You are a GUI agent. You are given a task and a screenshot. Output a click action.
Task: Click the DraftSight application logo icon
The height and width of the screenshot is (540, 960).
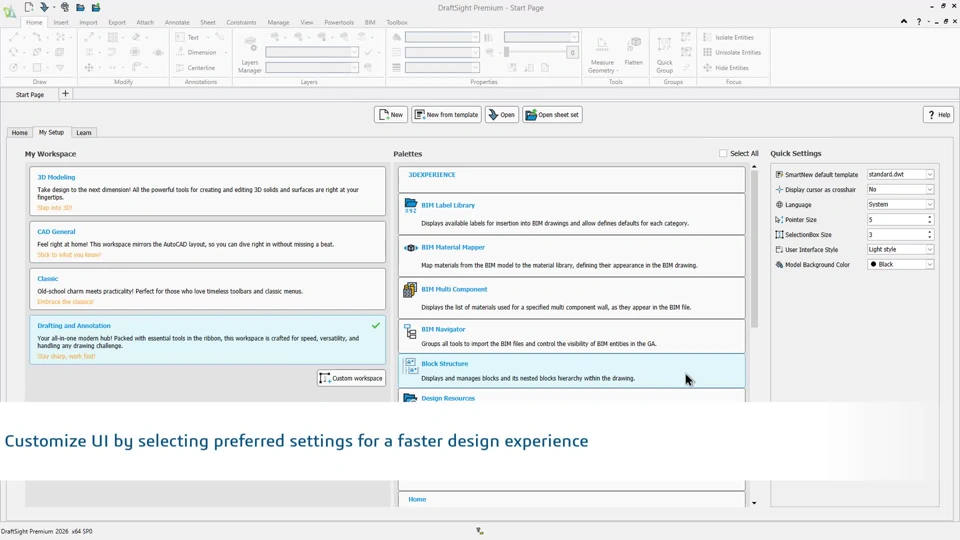(x=9, y=12)
